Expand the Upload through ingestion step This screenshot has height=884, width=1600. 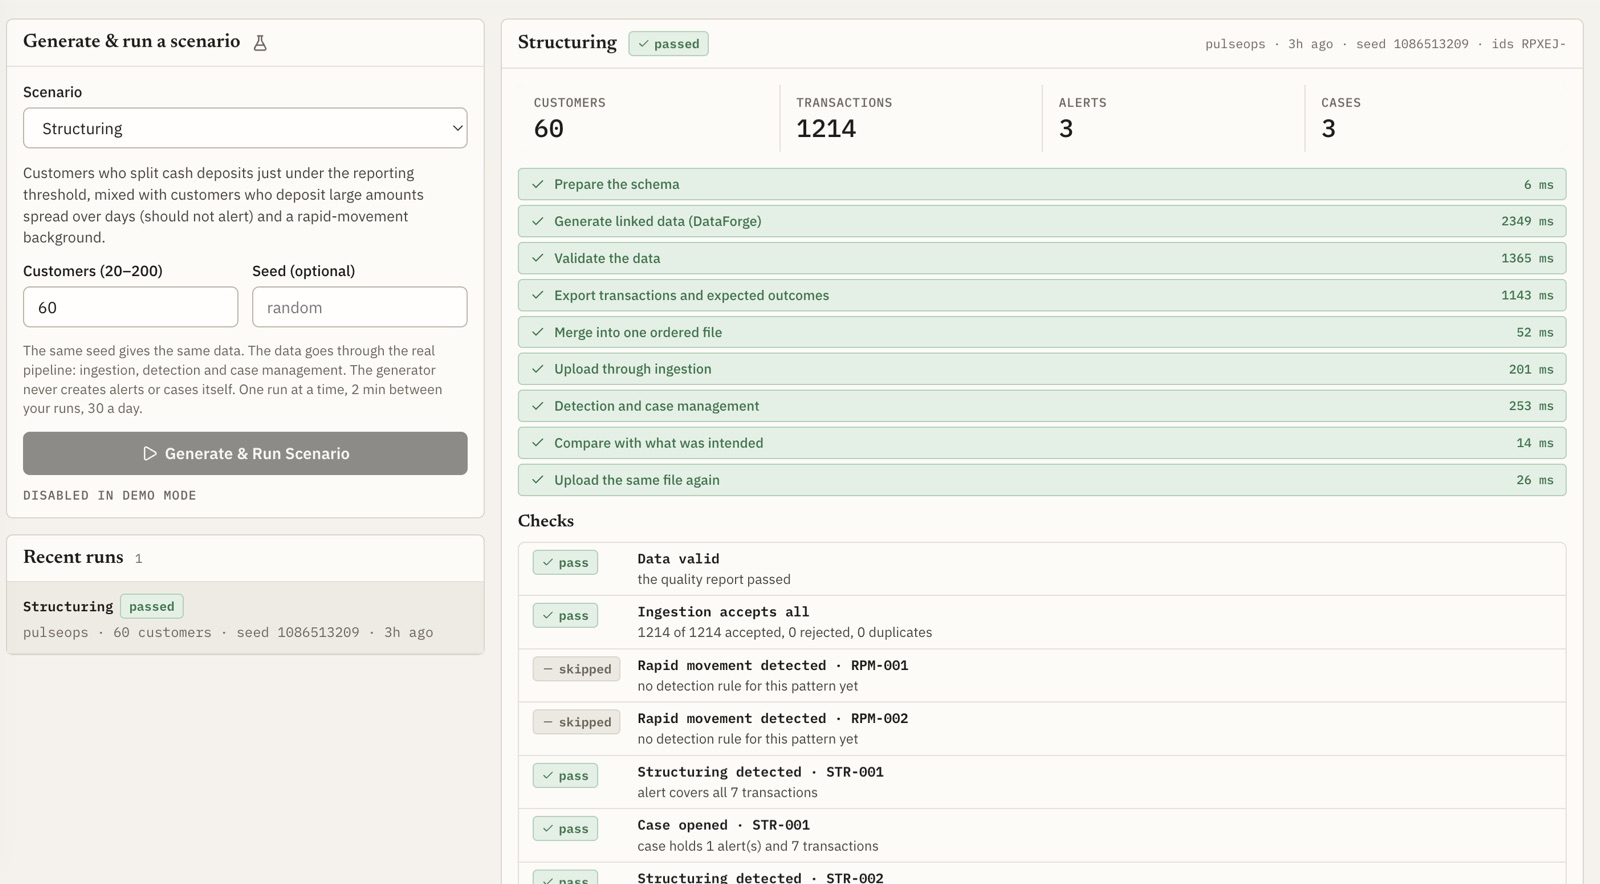(x=1042, y=369)
